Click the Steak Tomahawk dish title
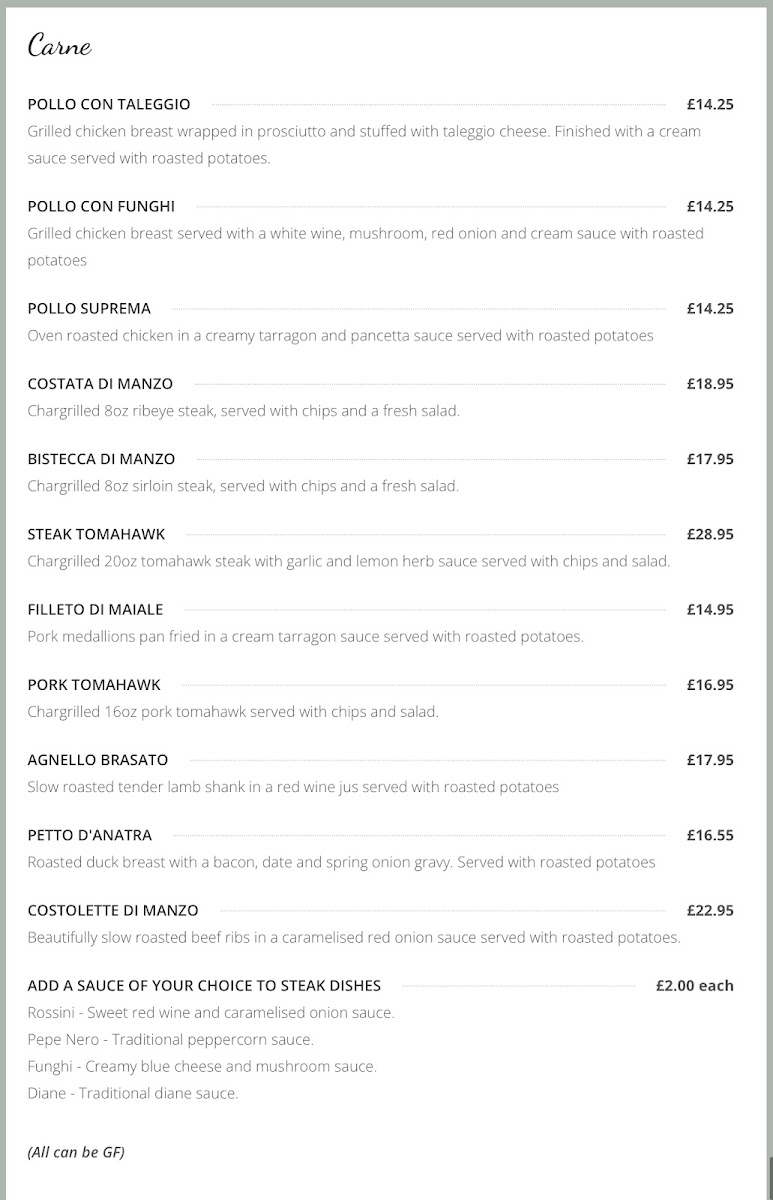Screen dimensions: 773x1200 click(x=96, y=534)
